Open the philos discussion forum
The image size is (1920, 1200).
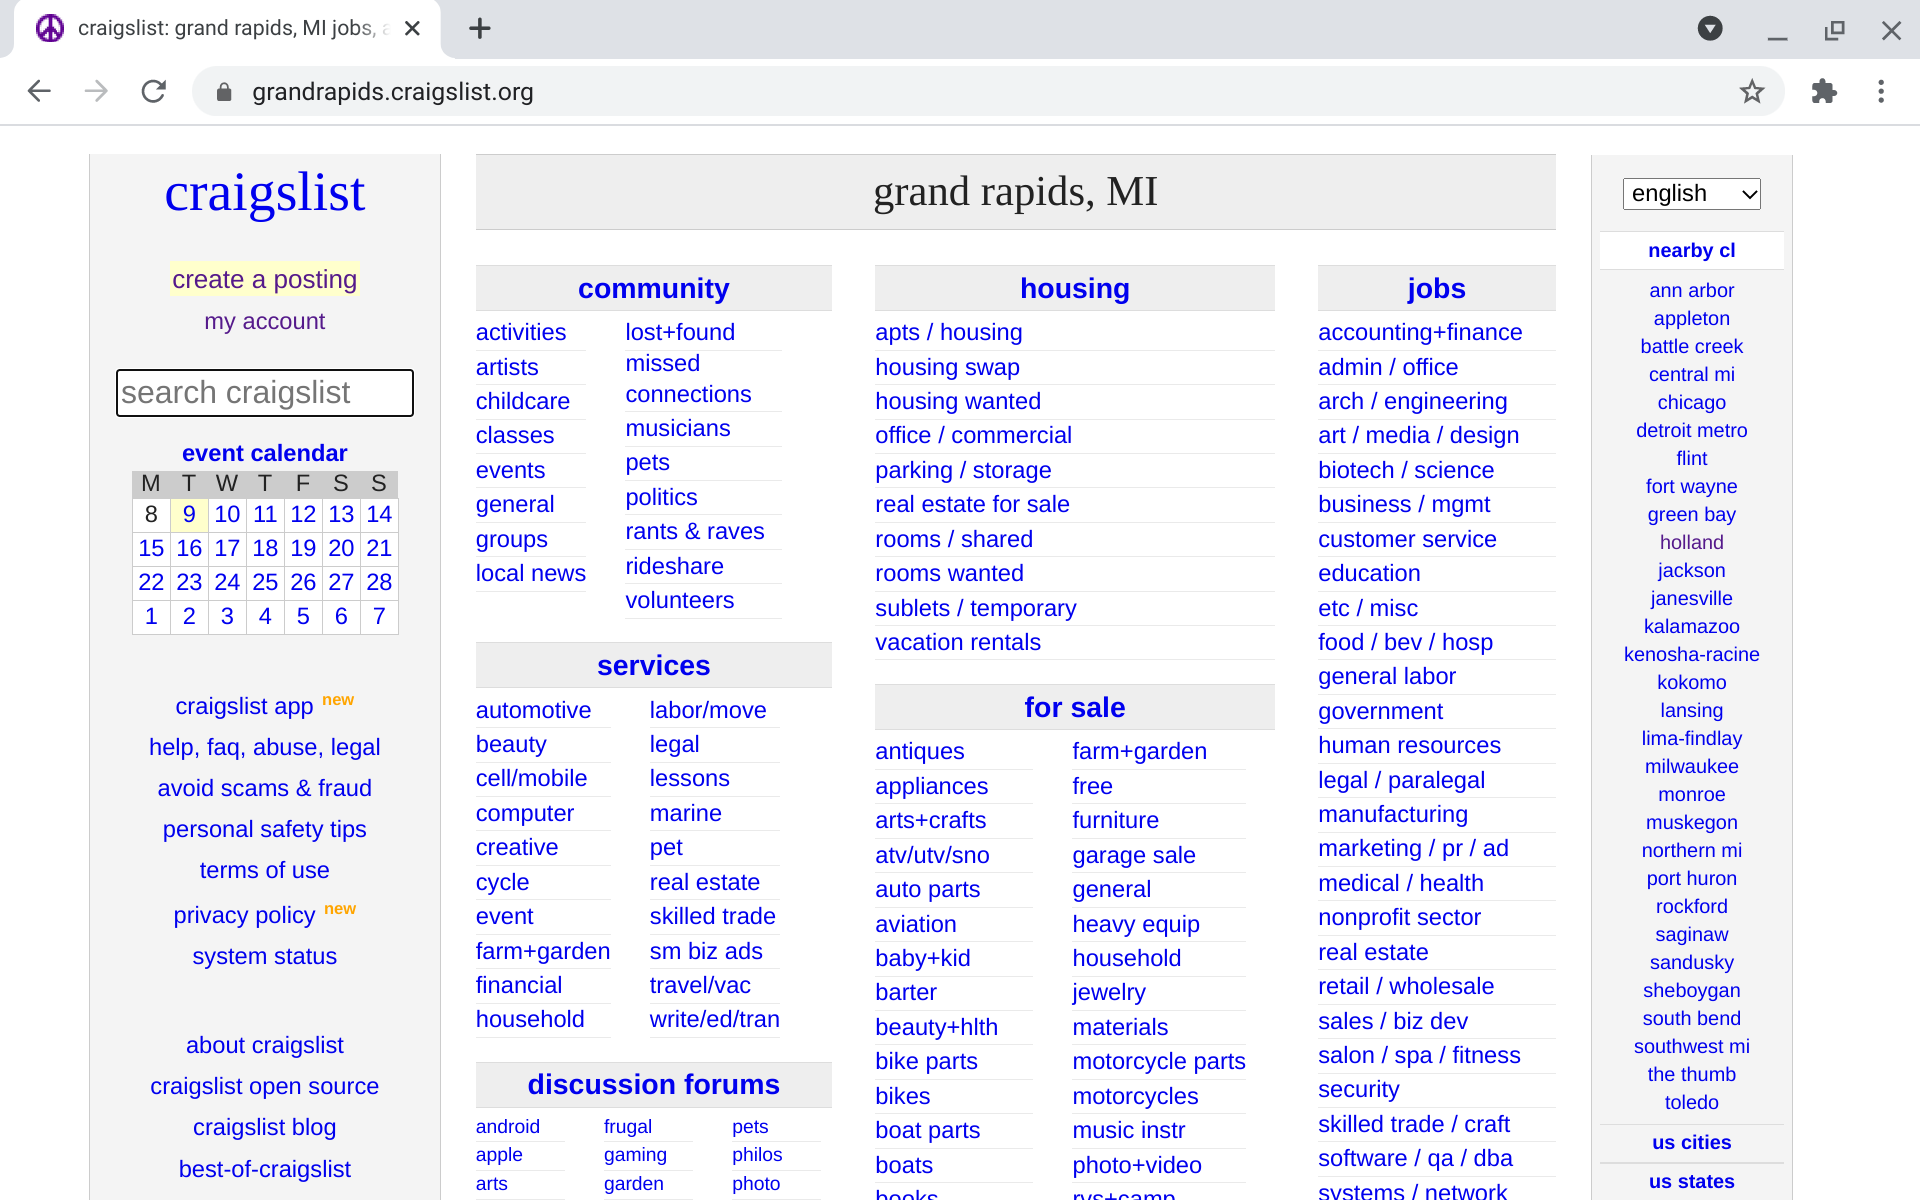coord(756,1154)
